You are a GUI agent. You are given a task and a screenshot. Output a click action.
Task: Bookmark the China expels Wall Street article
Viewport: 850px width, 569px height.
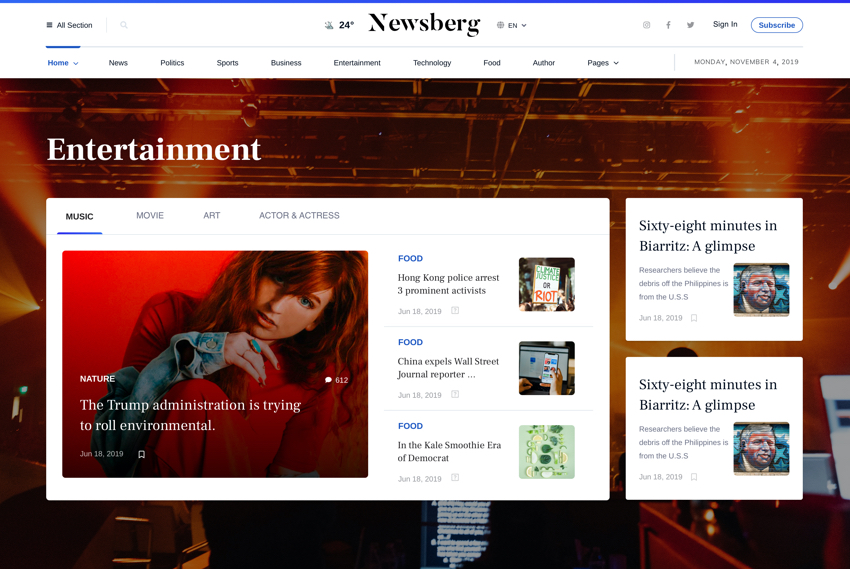(x=455, y=395)
